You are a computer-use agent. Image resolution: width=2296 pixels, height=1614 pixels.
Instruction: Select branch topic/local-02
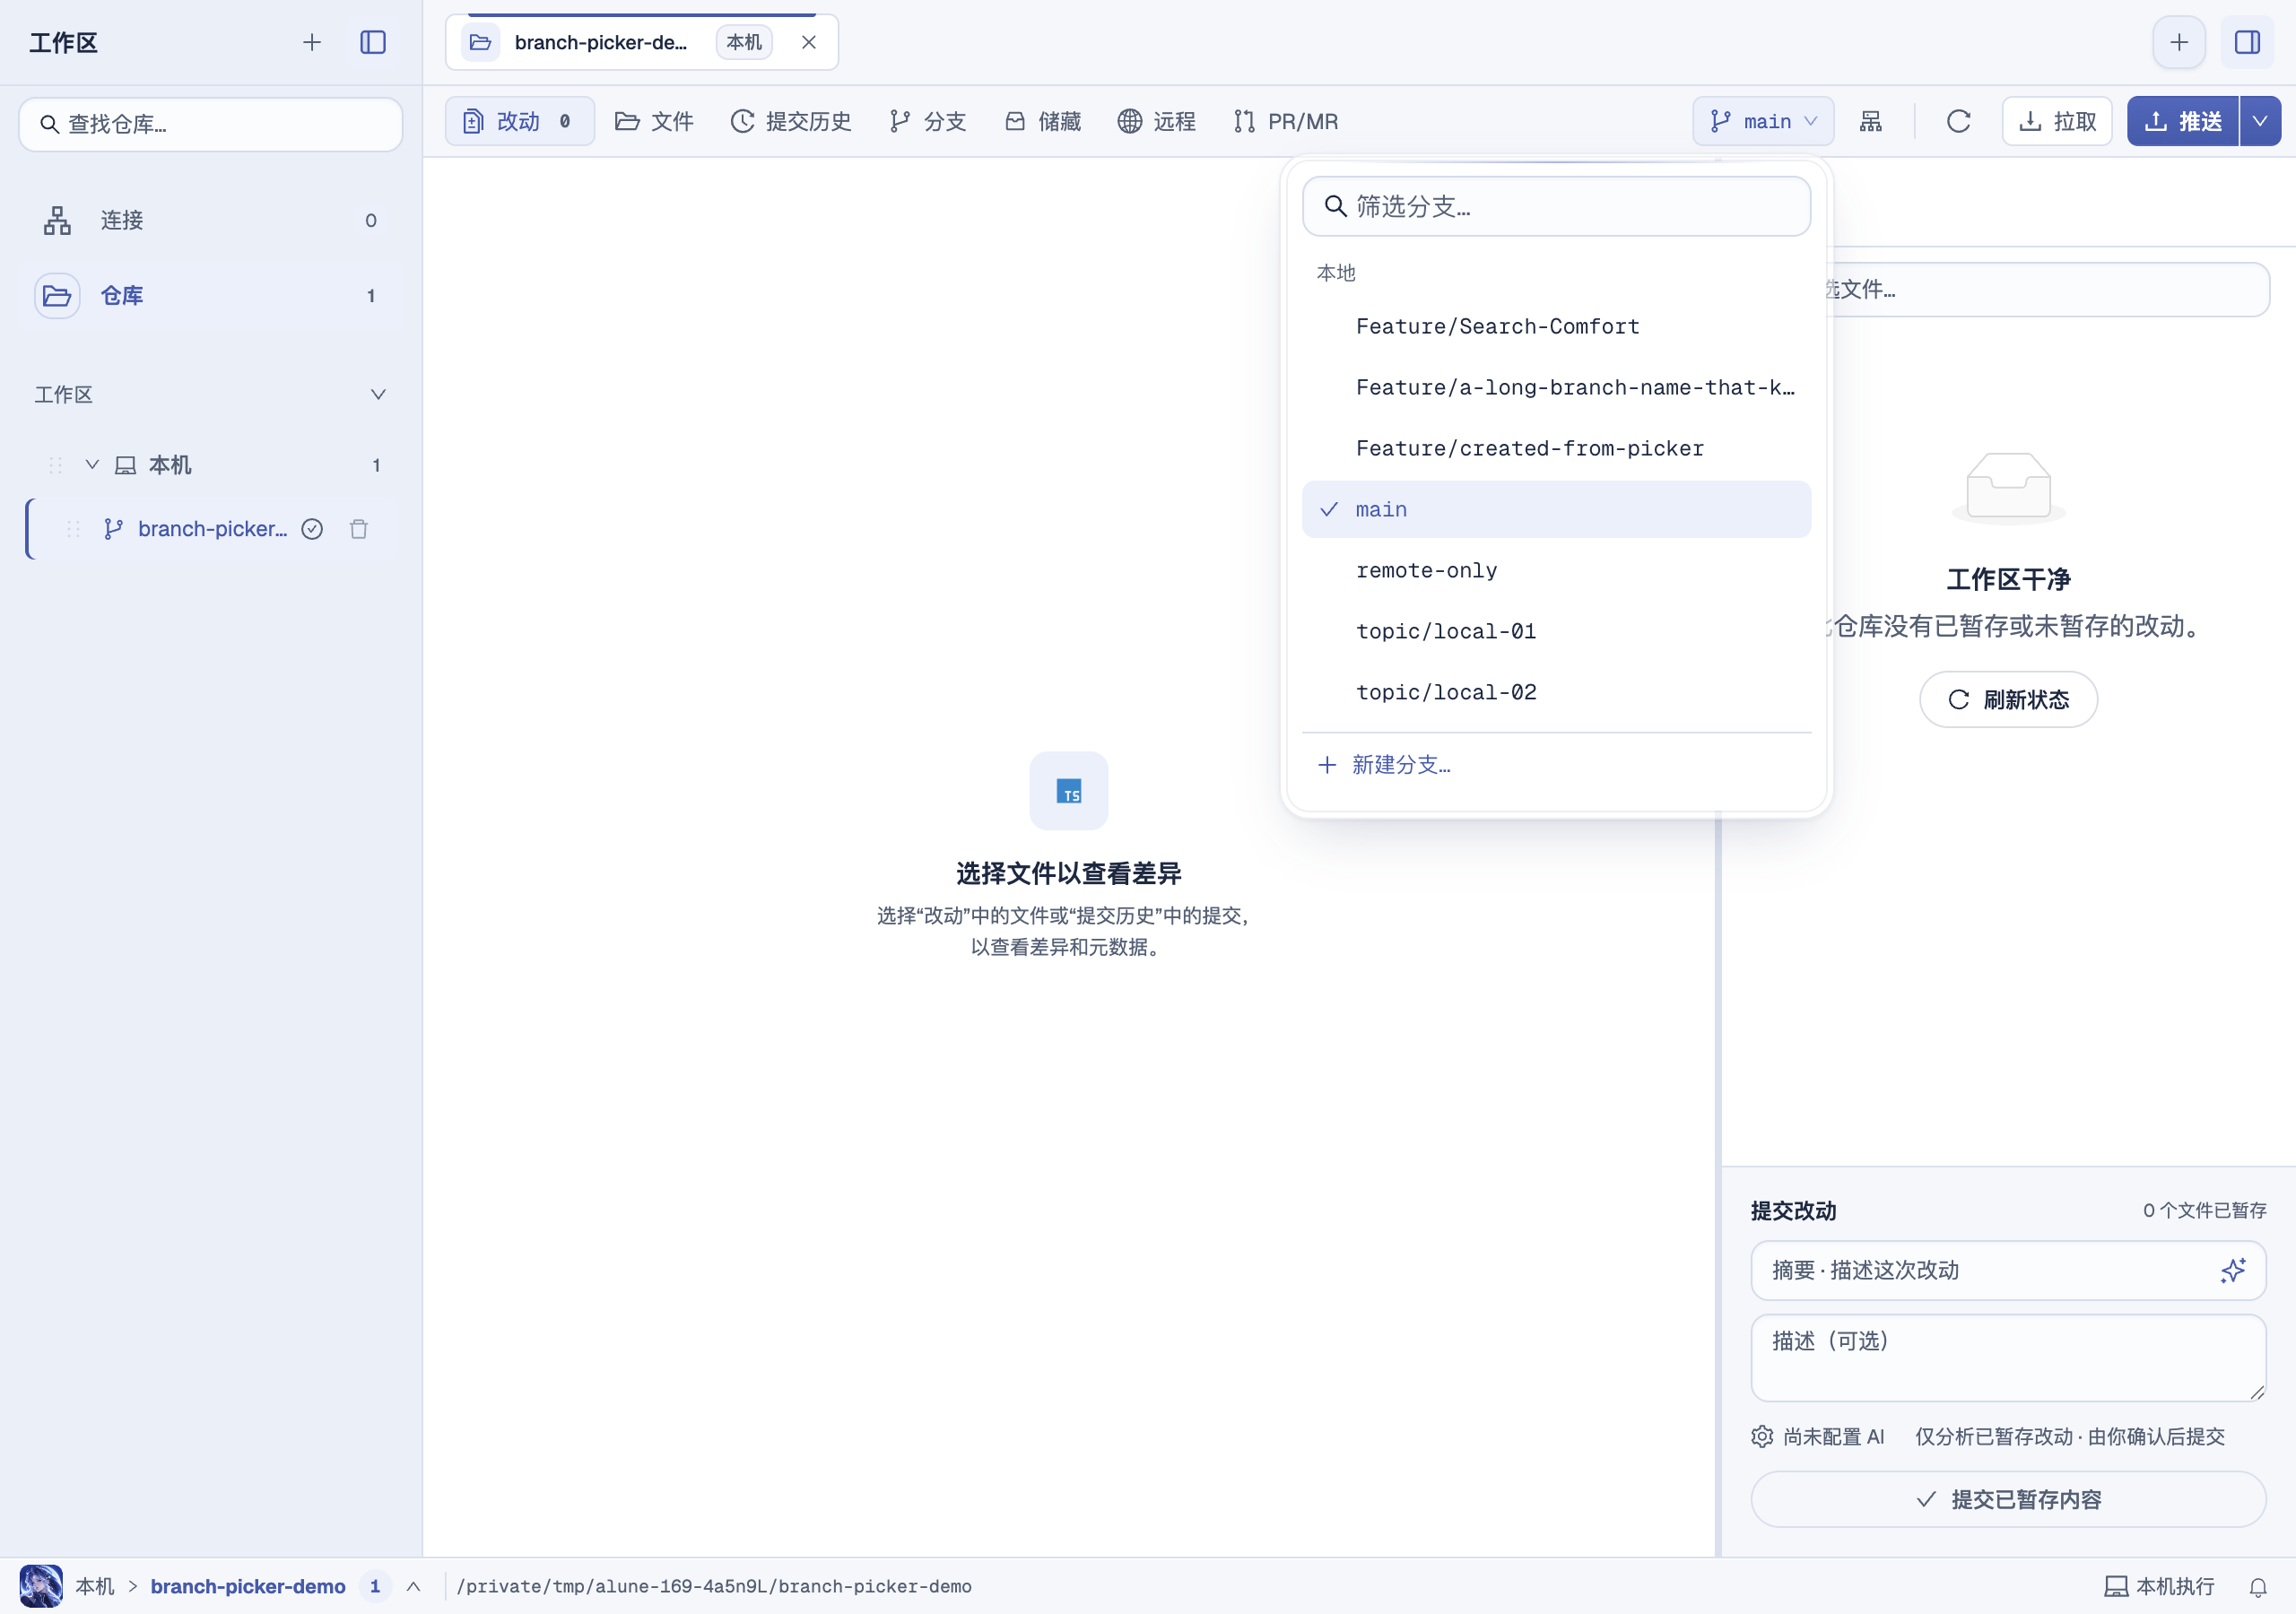pos(1556,692)
